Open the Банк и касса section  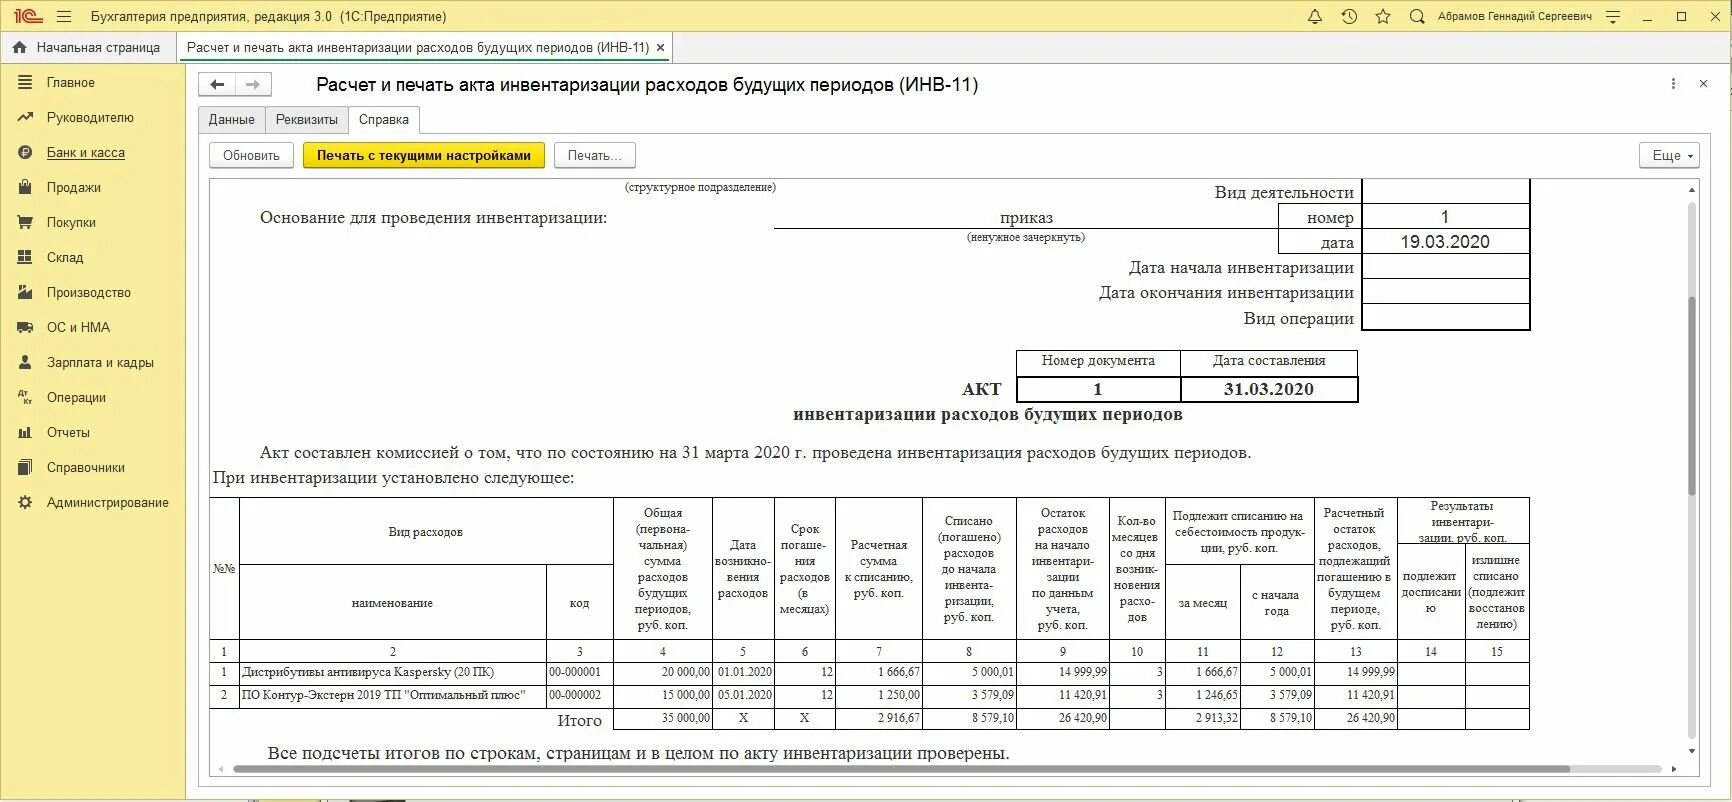click(86, 153)
